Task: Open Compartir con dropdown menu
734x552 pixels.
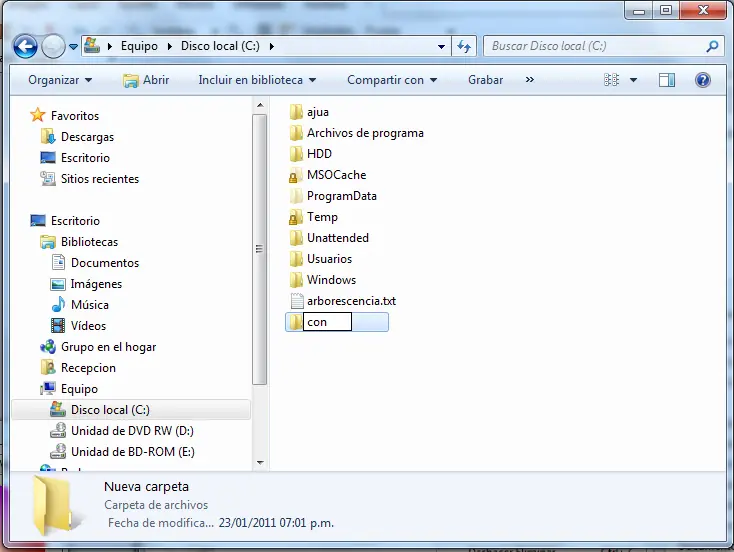Action: point(392,80)
